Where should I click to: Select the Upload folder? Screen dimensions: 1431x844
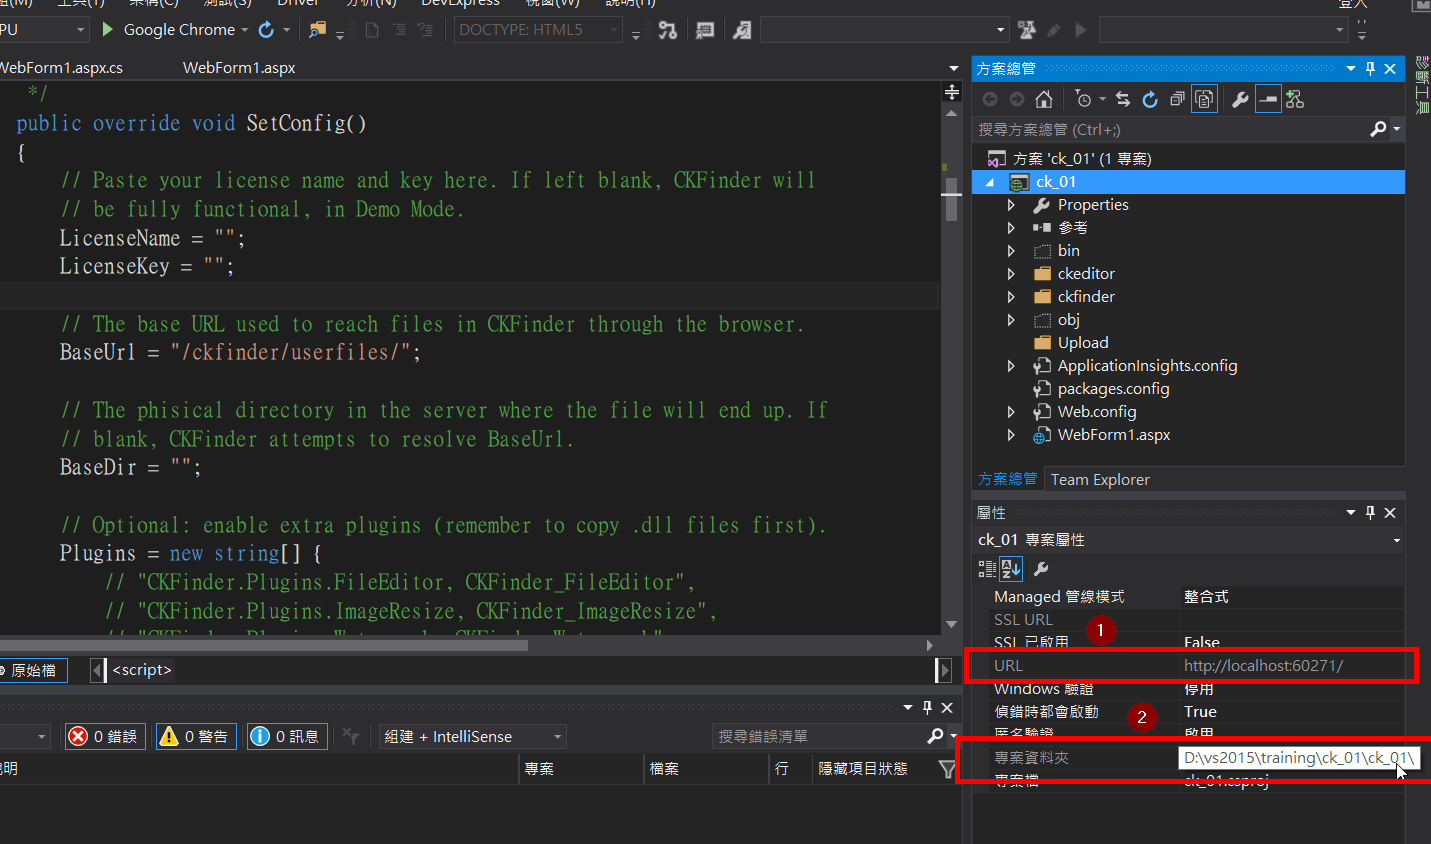pos(1082,343)
